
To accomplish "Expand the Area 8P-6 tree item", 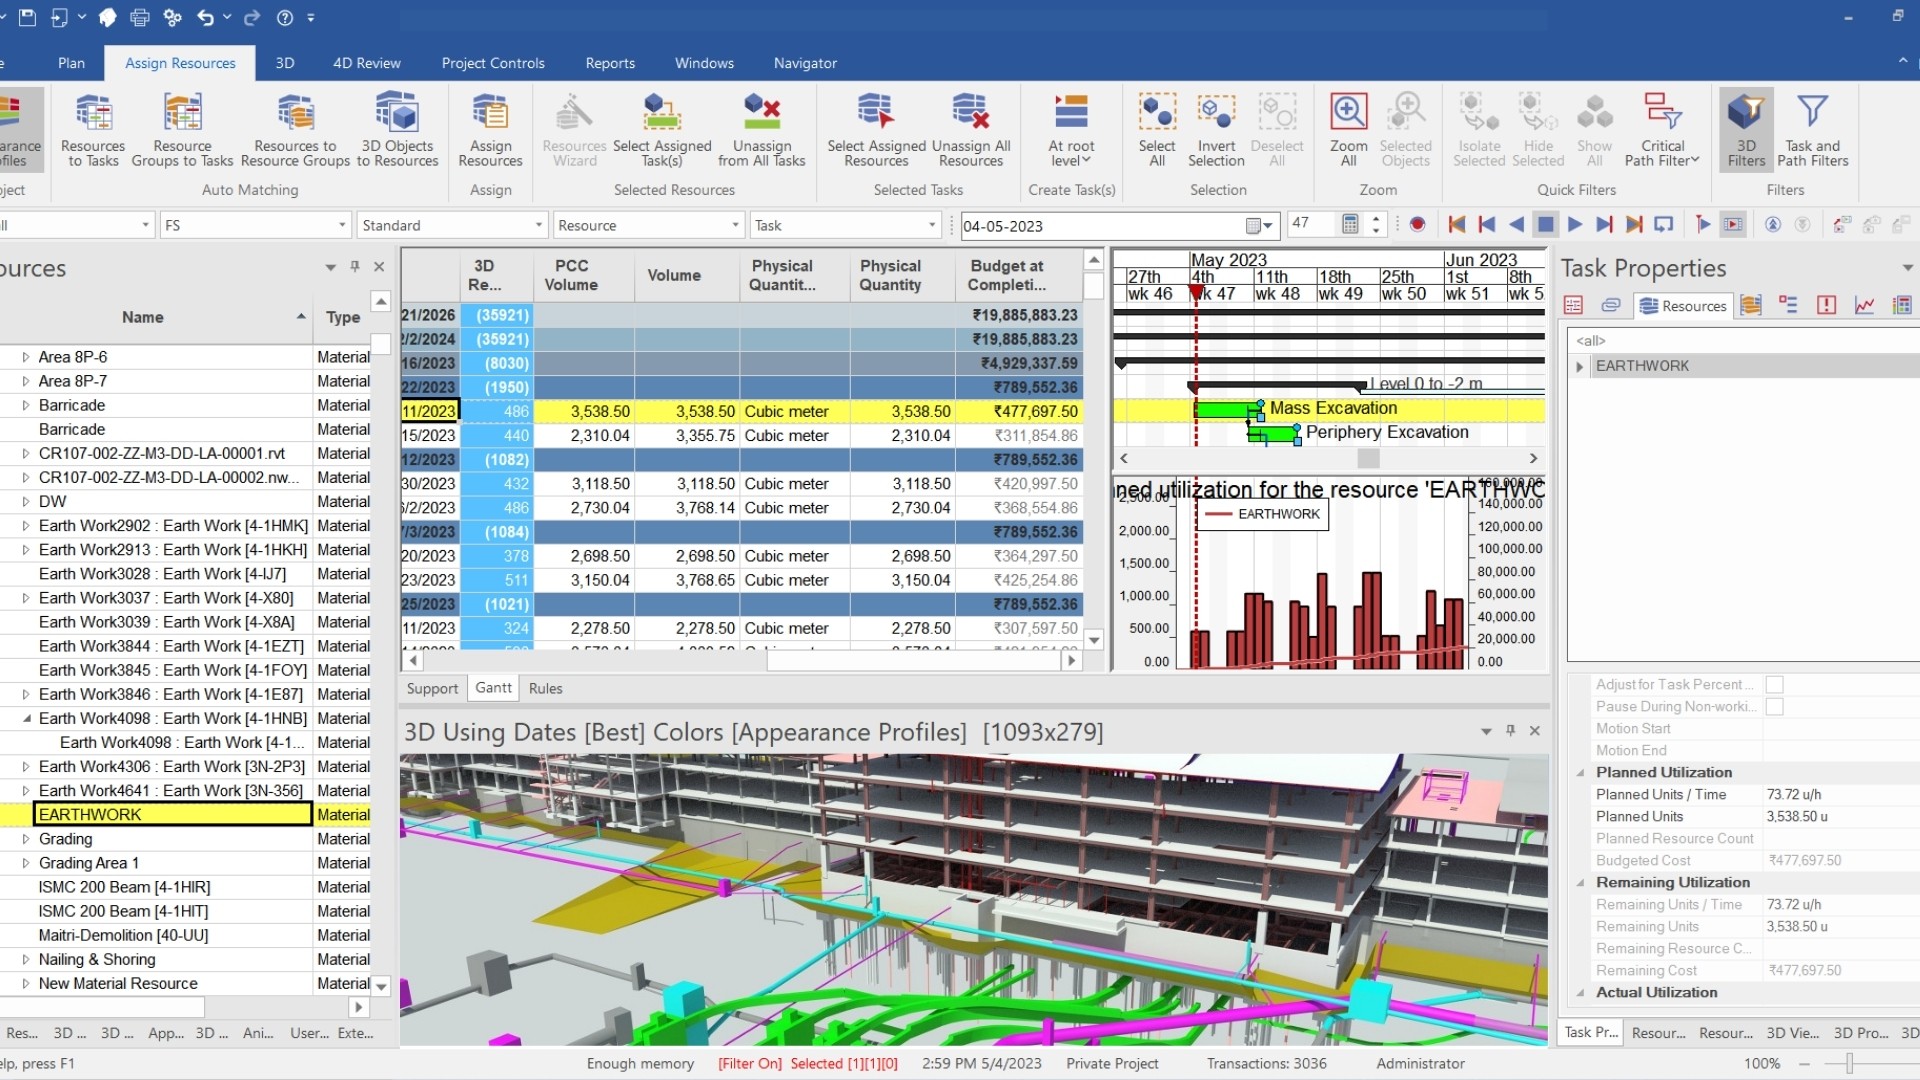I will coord(26,357).
